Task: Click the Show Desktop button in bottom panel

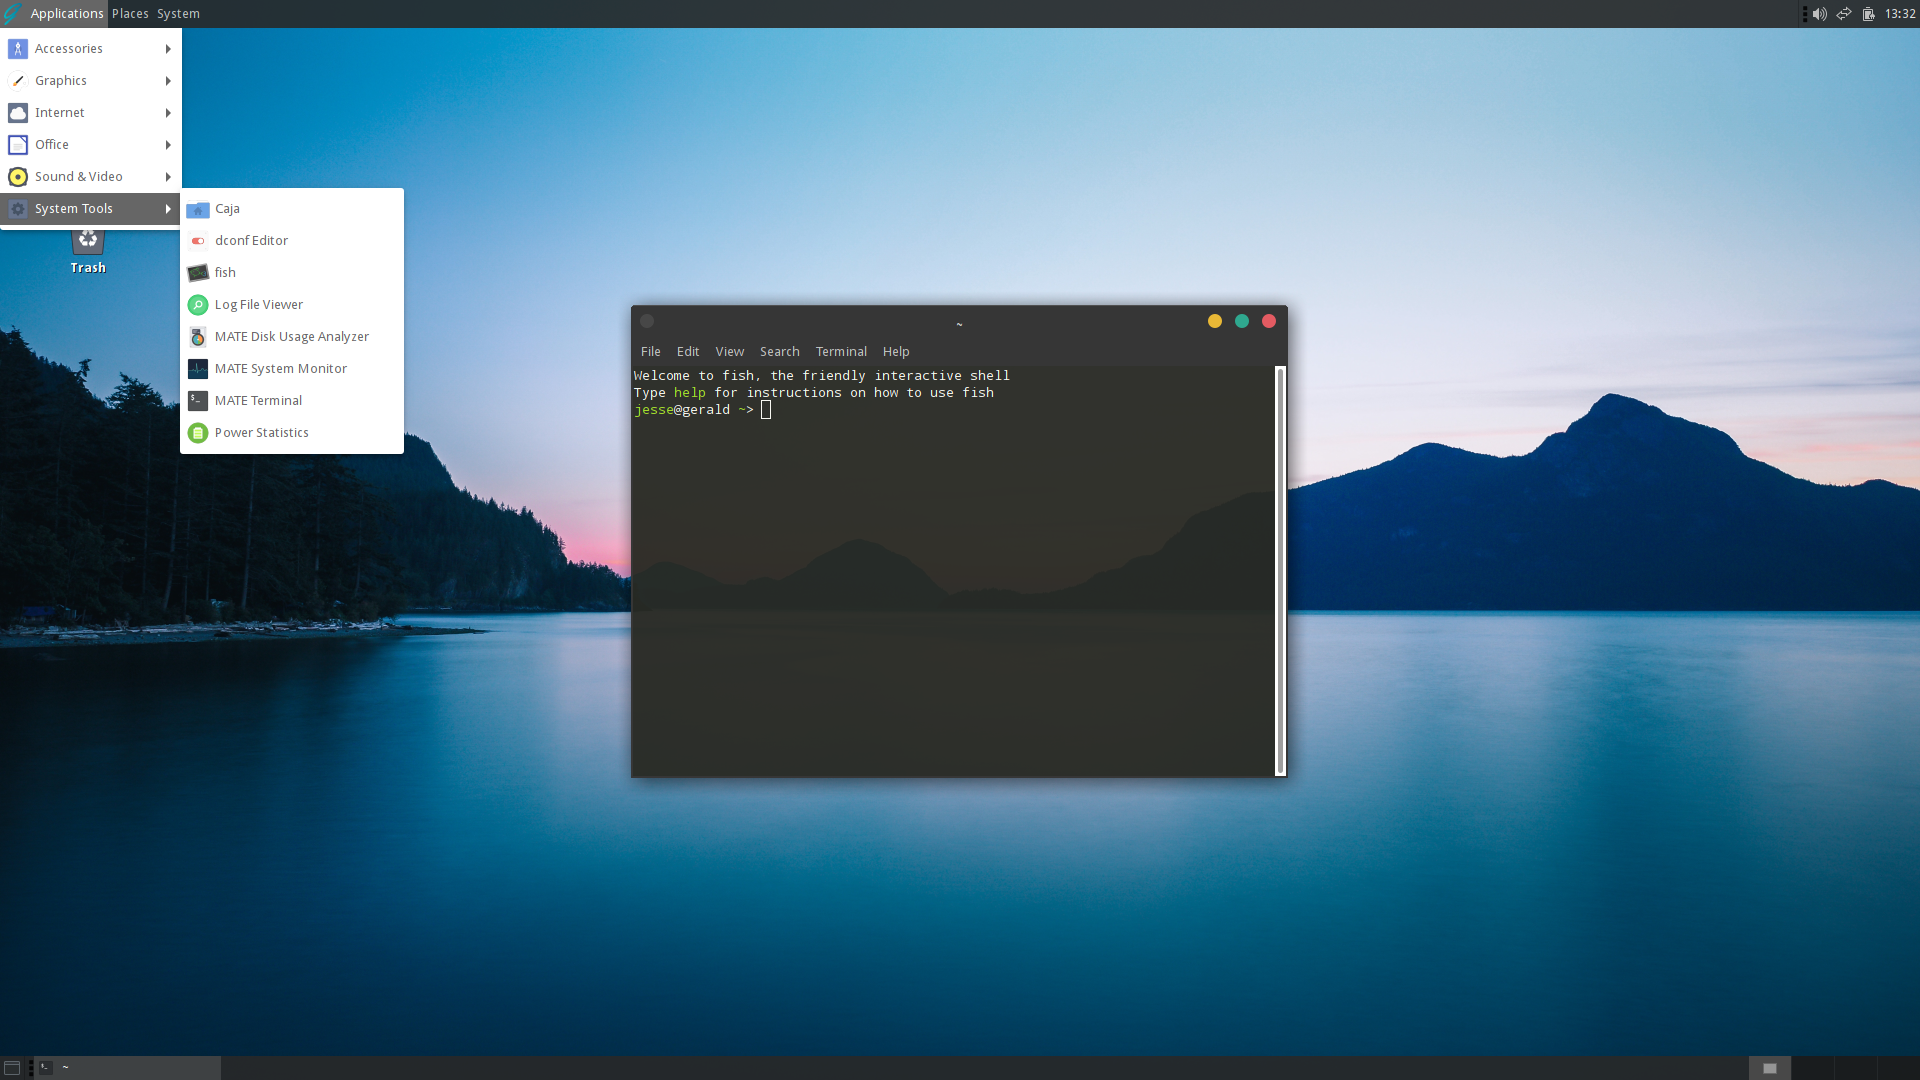Action: click(12, 1068)
